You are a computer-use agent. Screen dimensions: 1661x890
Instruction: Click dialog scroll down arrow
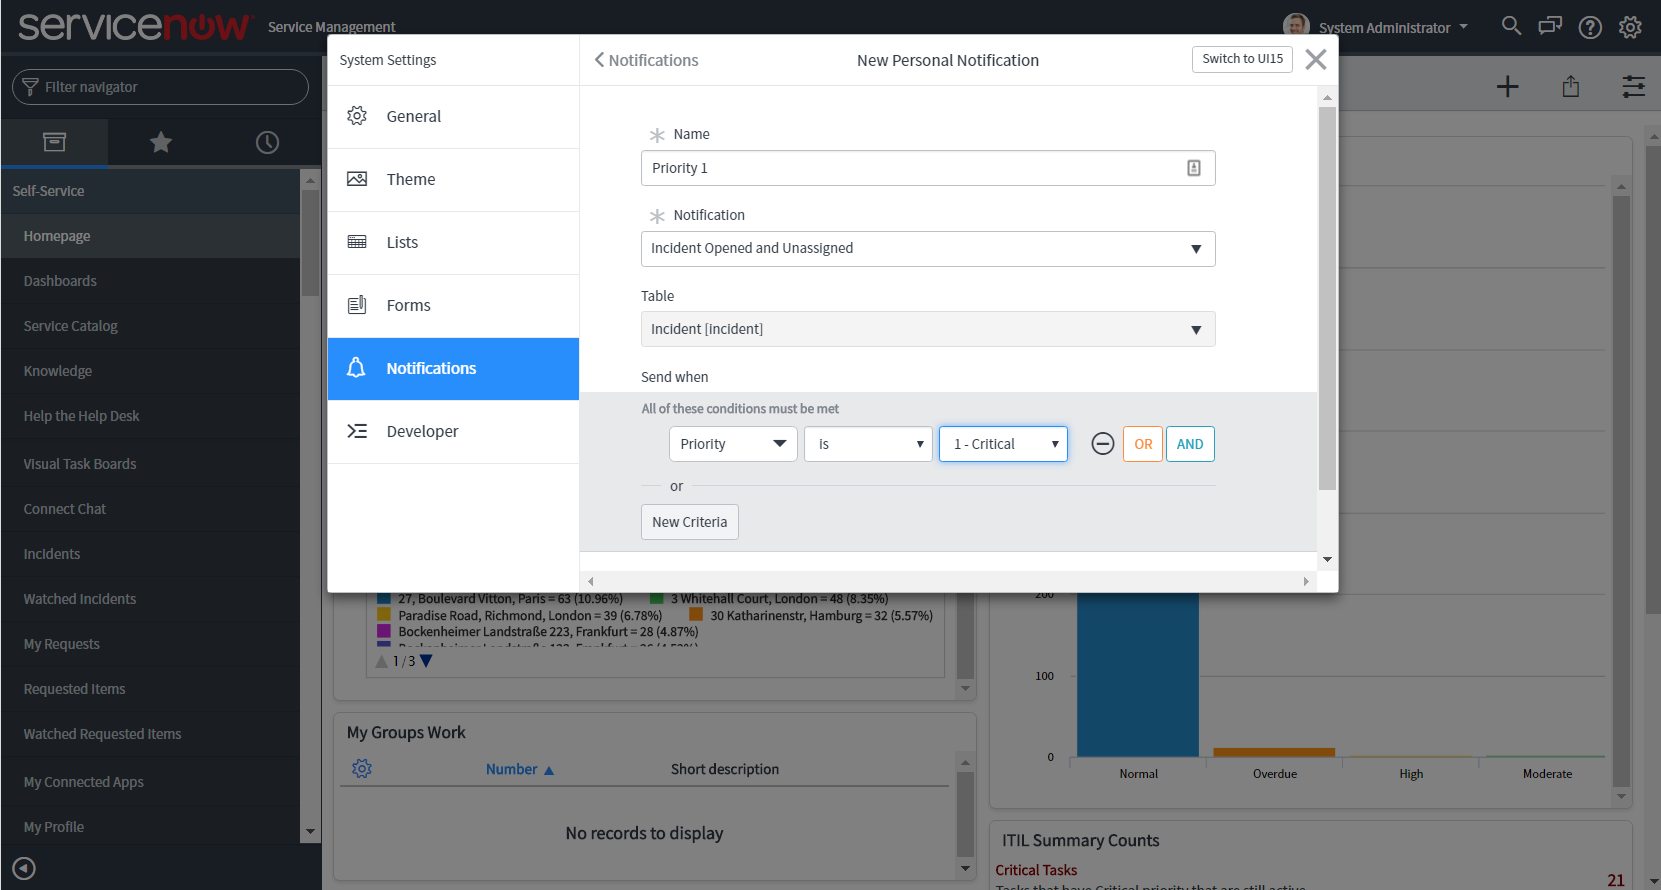pyautogui.click(x=1327, y=560)
